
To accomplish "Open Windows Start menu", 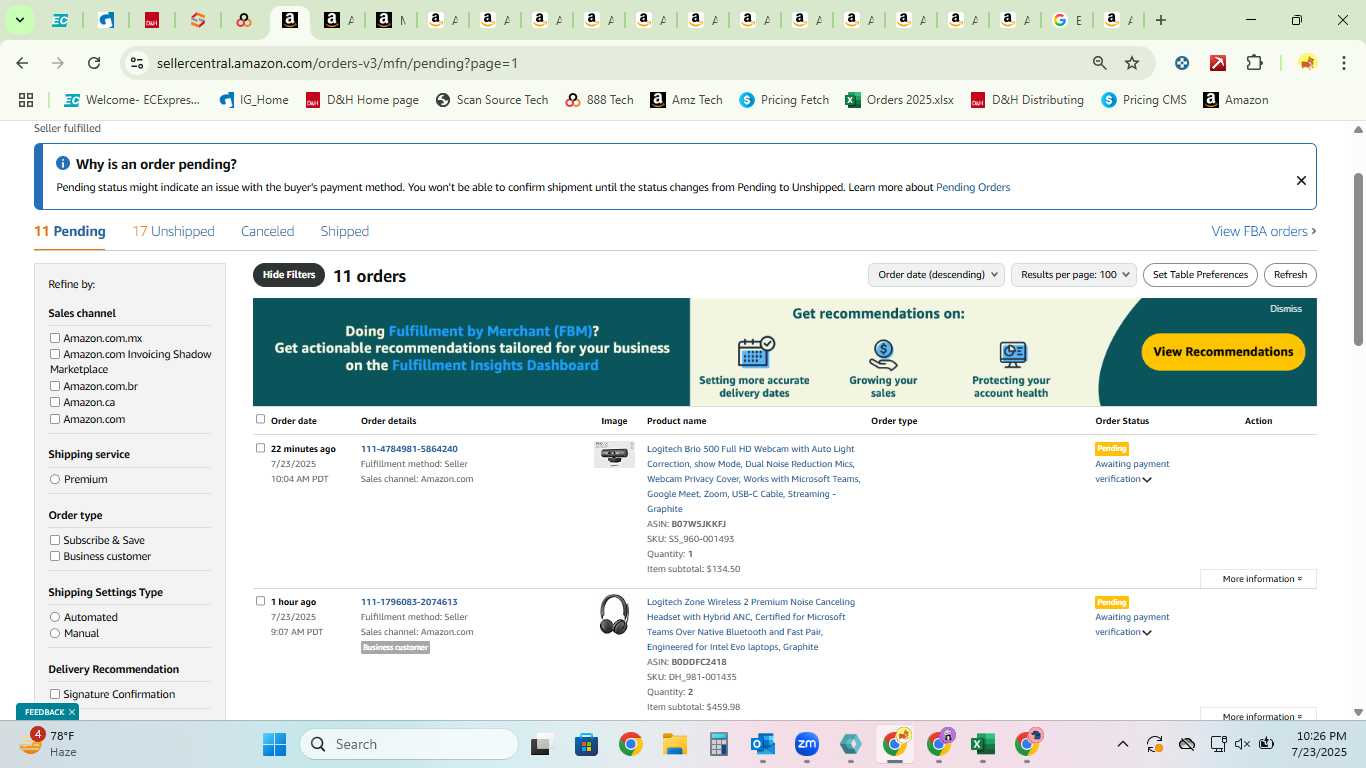I will [x=274, y=744].
